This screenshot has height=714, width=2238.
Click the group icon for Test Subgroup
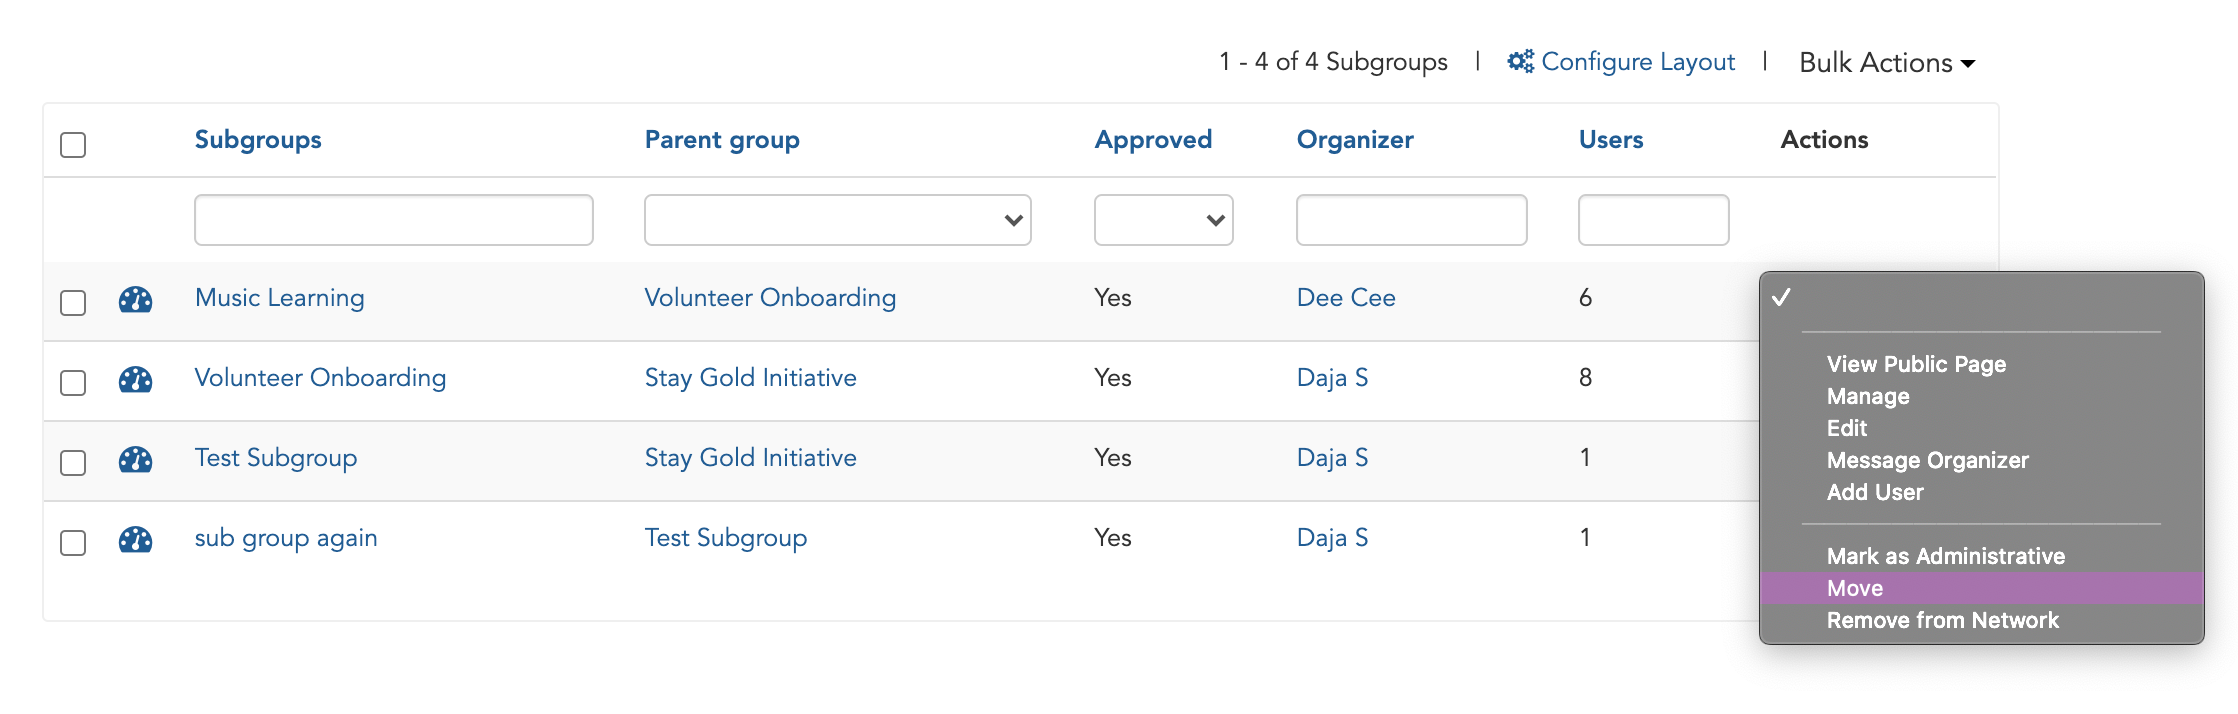tap(136, 460)
